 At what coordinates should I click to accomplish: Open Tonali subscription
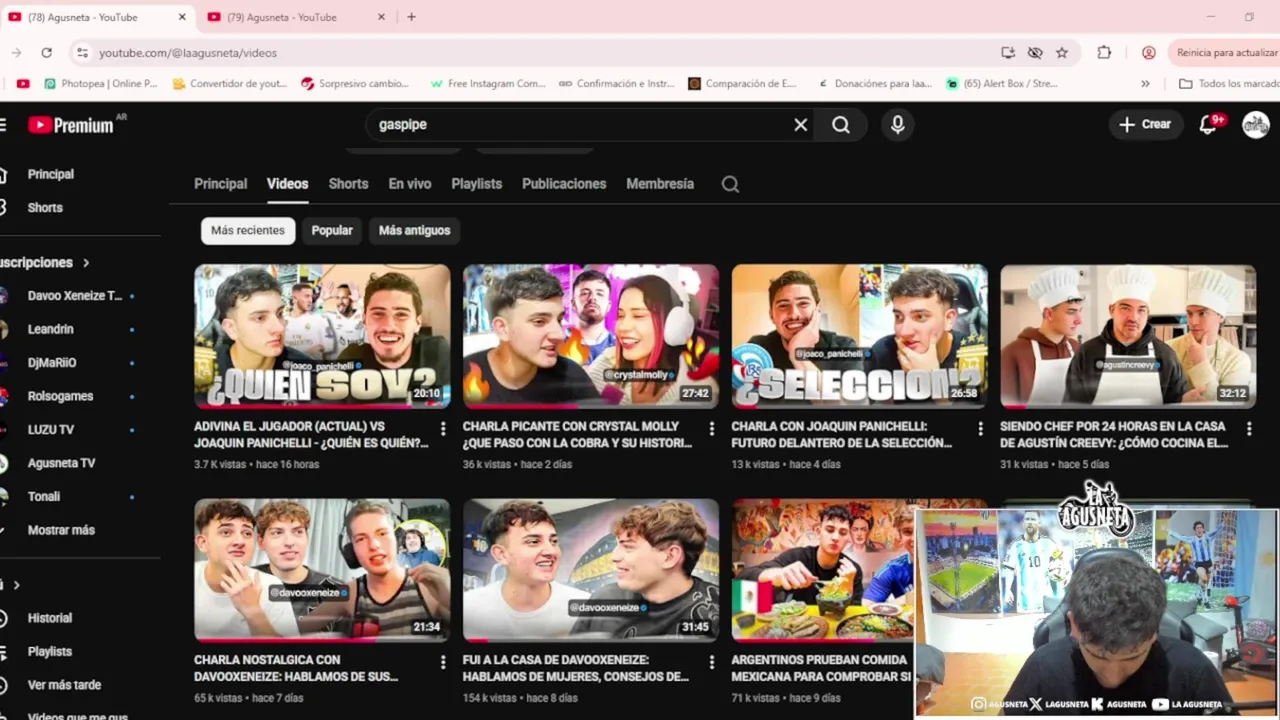click(x=44, y=497)
